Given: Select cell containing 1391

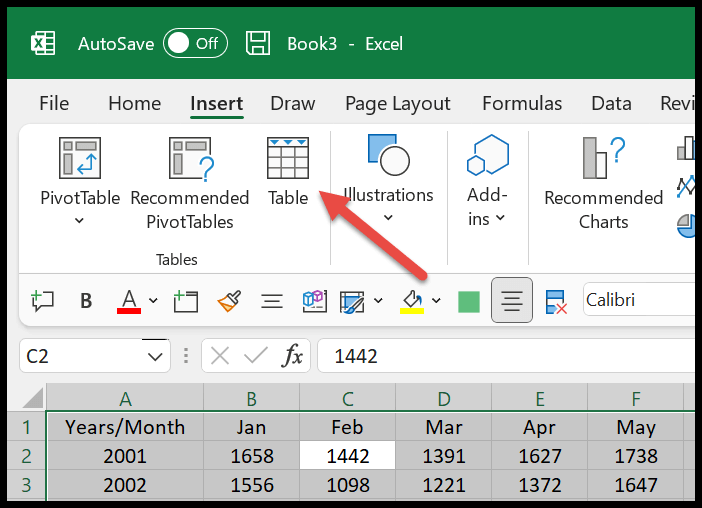Looking at the screenshot, I should [x=443, y=456].
